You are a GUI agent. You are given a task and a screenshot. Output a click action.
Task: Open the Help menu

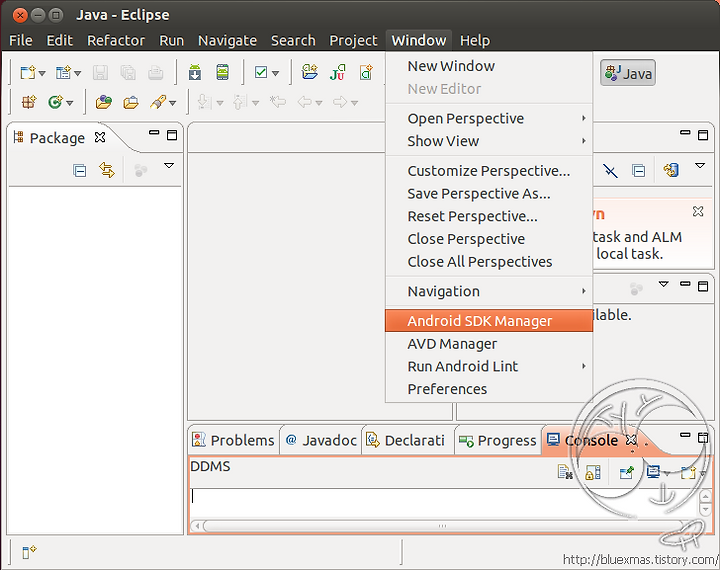[x=475, y=40]
